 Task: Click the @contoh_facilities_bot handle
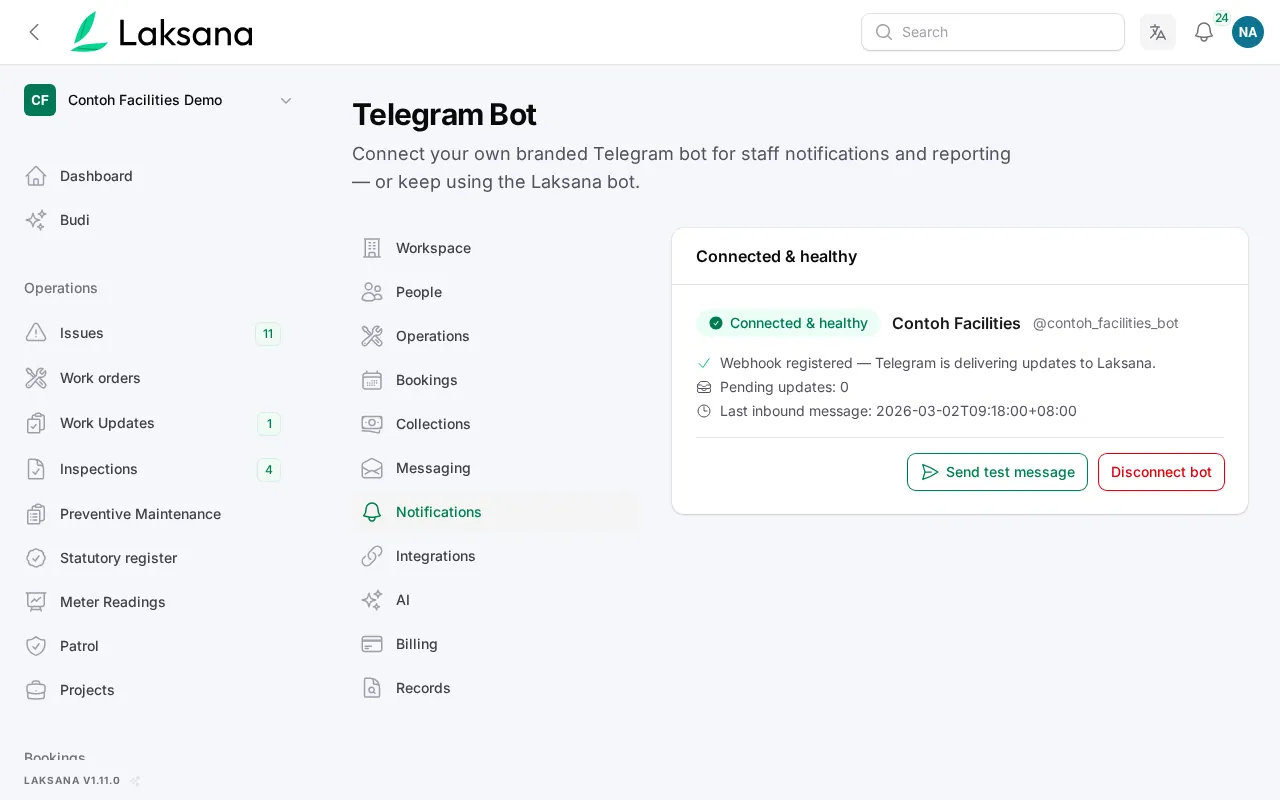click(x=1106, y=323)
